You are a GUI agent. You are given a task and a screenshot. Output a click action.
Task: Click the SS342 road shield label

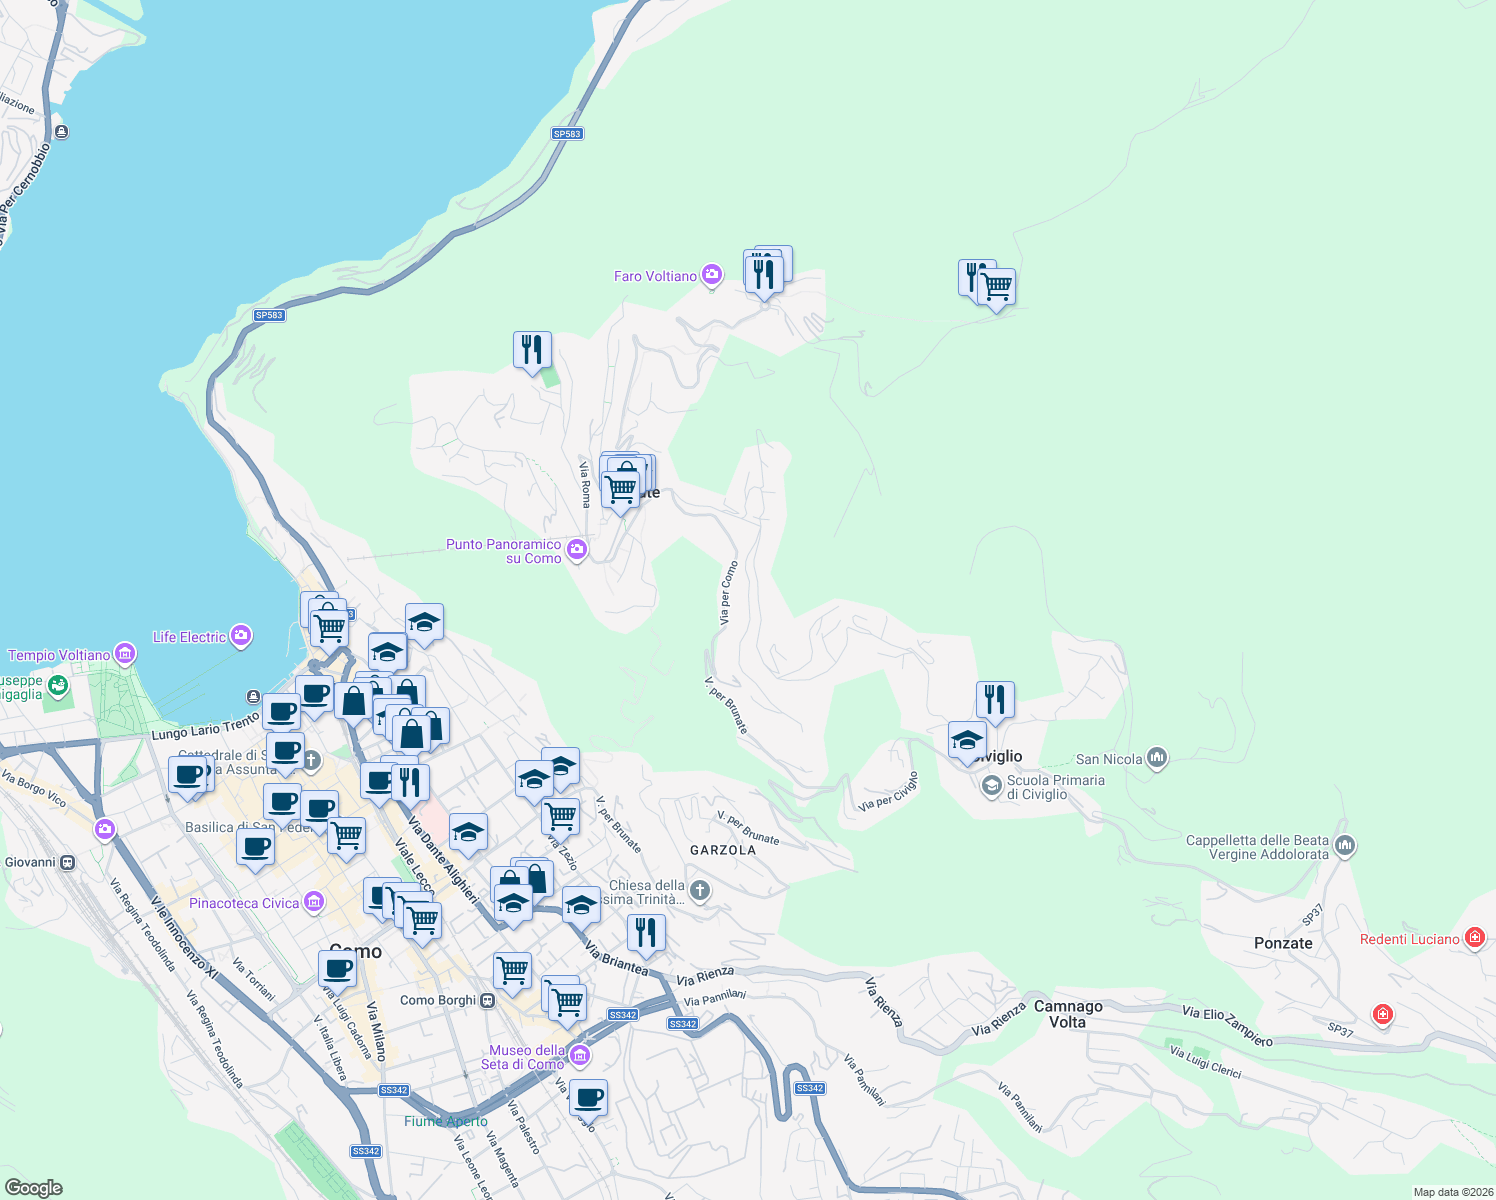[x=622, y=1013]
